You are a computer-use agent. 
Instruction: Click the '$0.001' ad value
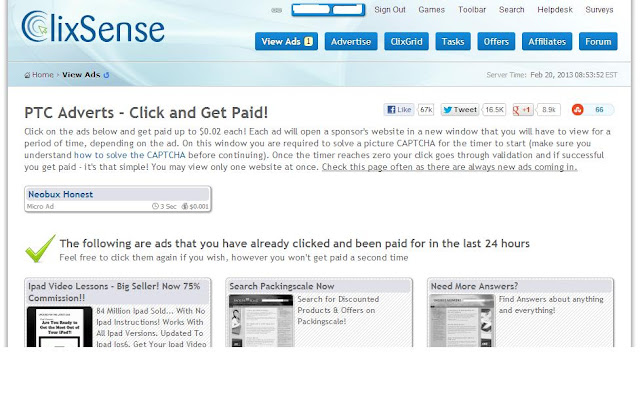pyautogui.click(x=199, y=207)
